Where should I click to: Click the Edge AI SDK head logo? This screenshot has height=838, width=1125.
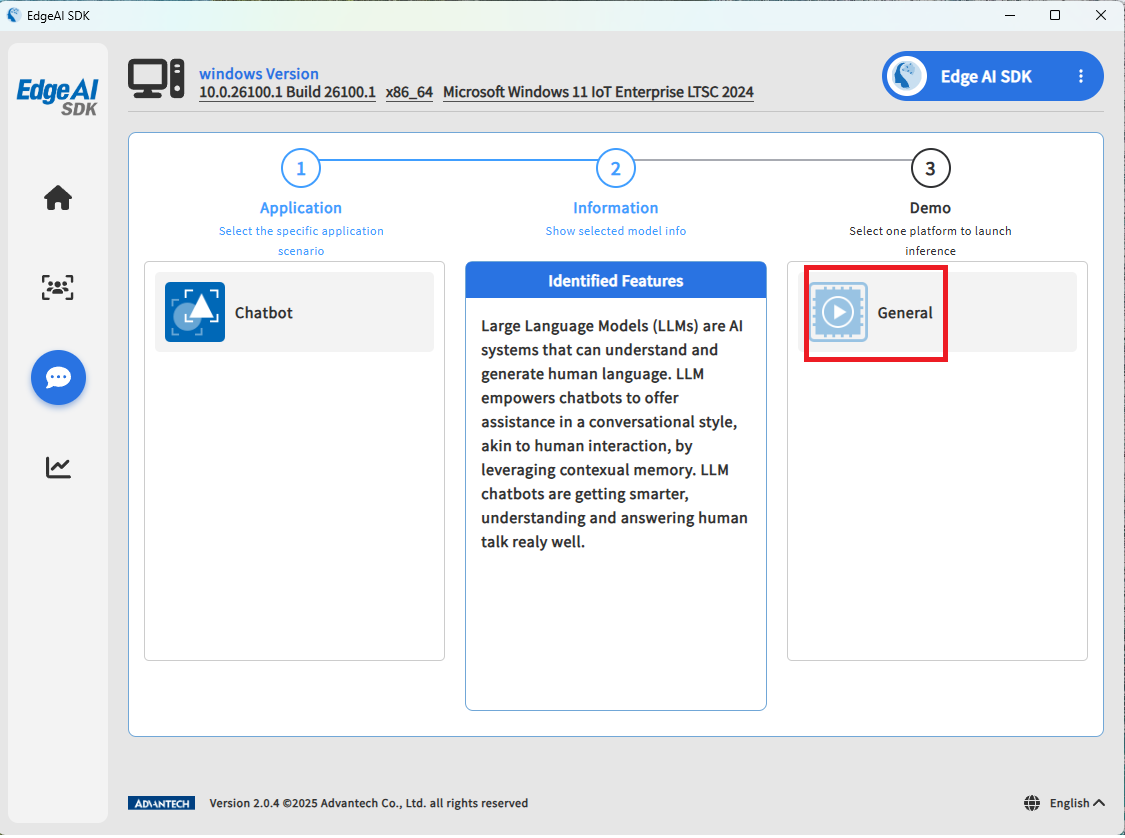[909, 77]
